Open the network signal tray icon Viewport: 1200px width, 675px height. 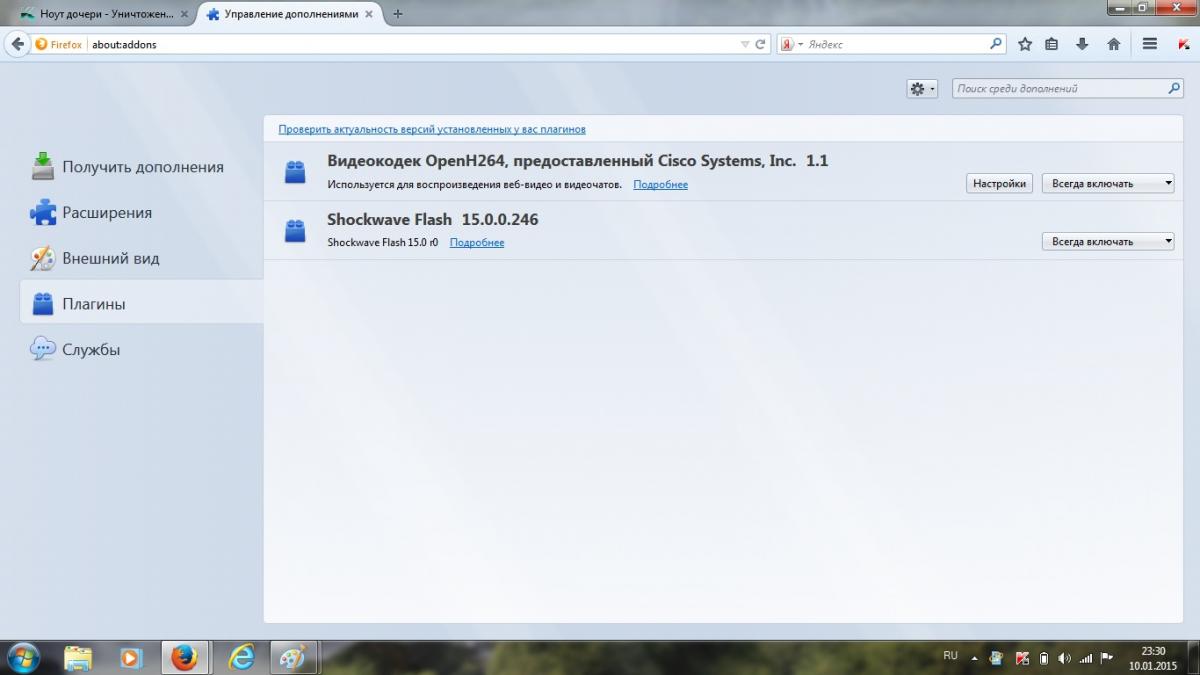(x=1086, y=658)
